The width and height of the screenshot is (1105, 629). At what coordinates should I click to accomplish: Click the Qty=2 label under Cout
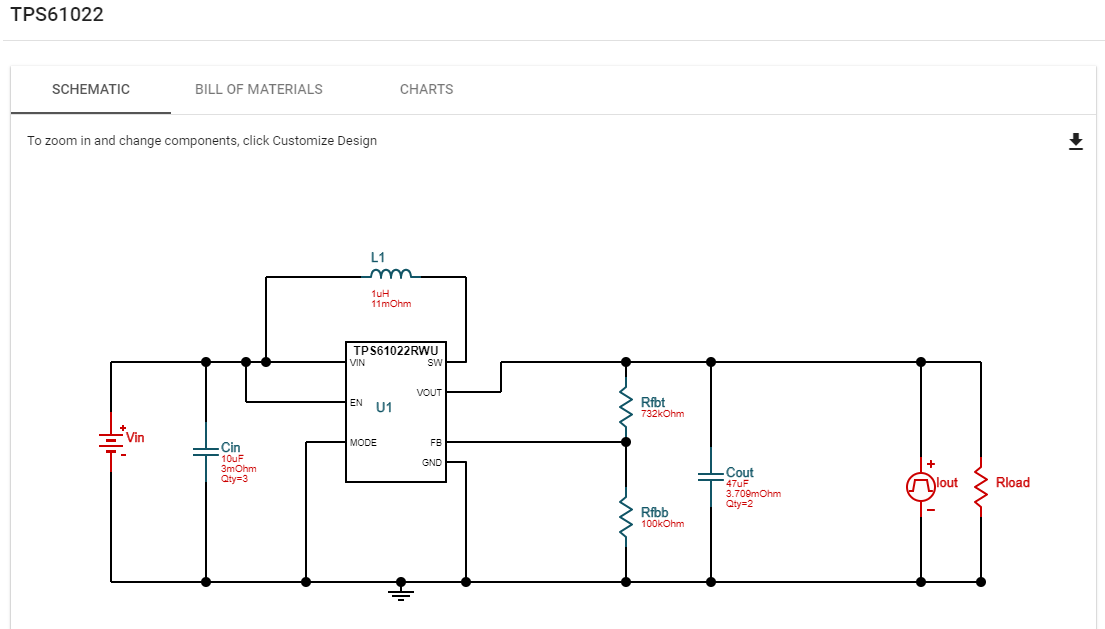(739, 504)
